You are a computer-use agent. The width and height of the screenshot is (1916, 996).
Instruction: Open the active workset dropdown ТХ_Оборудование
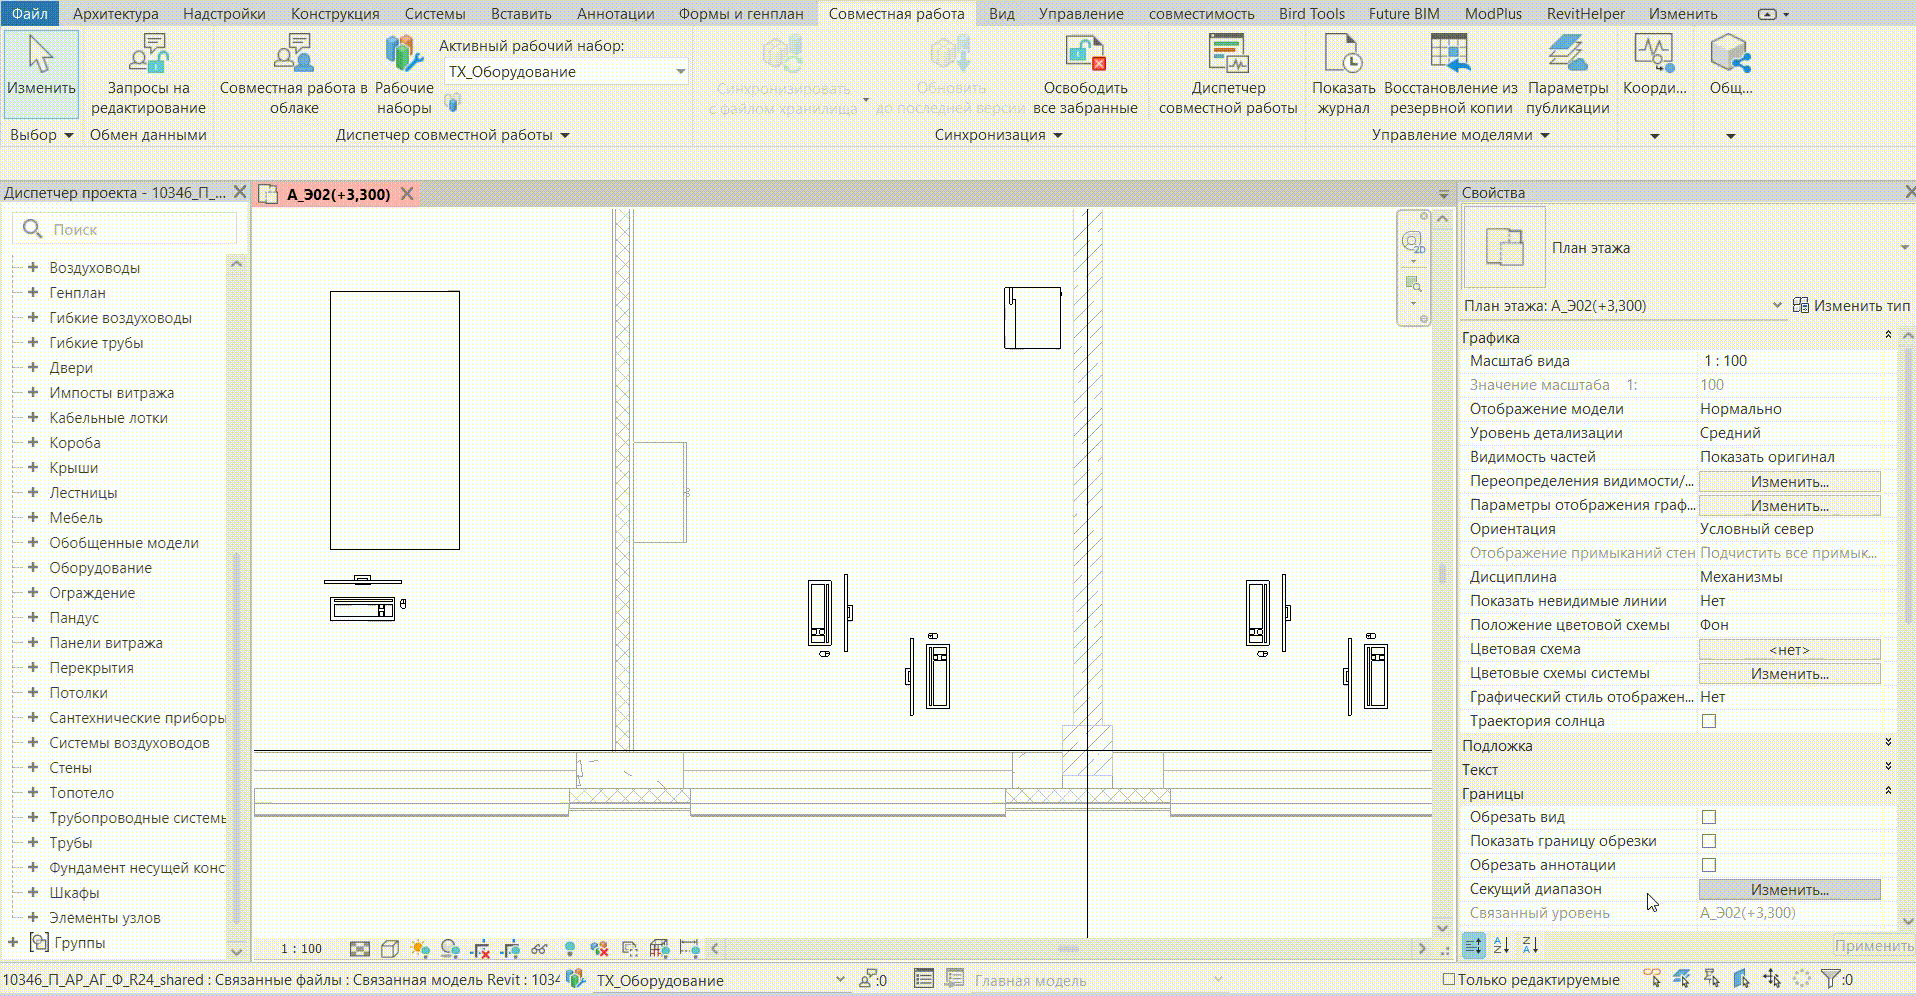point(566,71)
